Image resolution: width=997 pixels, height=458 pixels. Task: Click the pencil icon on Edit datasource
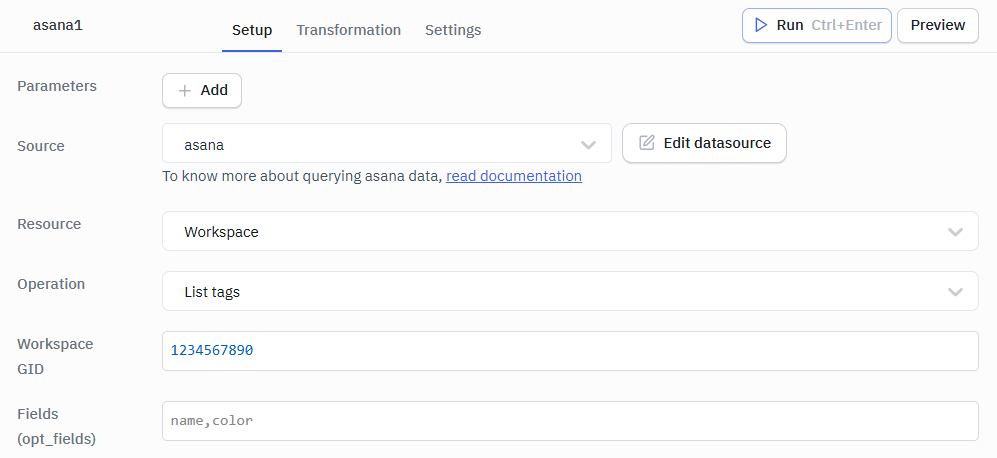(647, 143)
